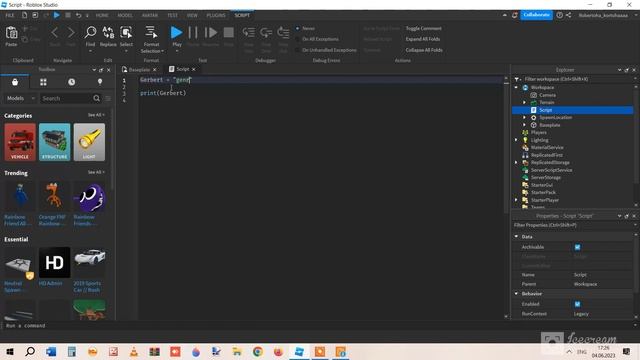Open the HOME ribbon tab
640x360 pixels.
[102, 15]
